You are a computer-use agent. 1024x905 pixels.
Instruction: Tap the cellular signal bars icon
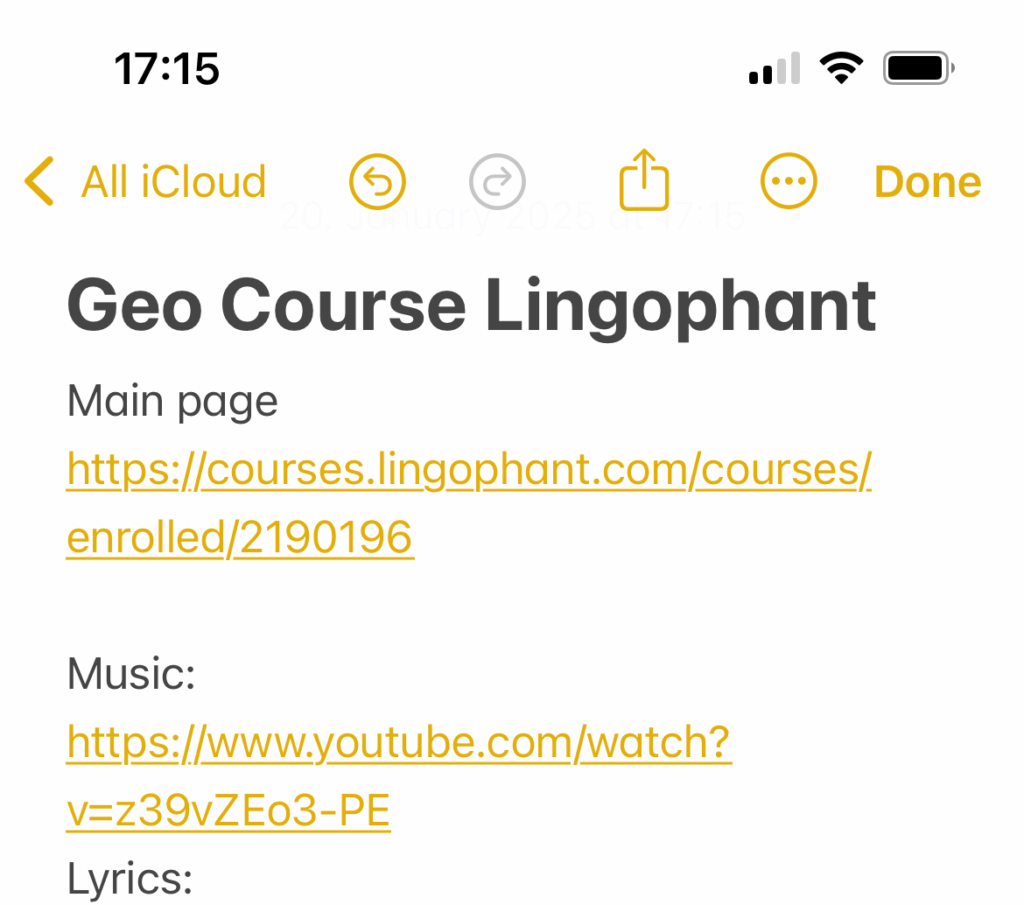pos(774,69)
